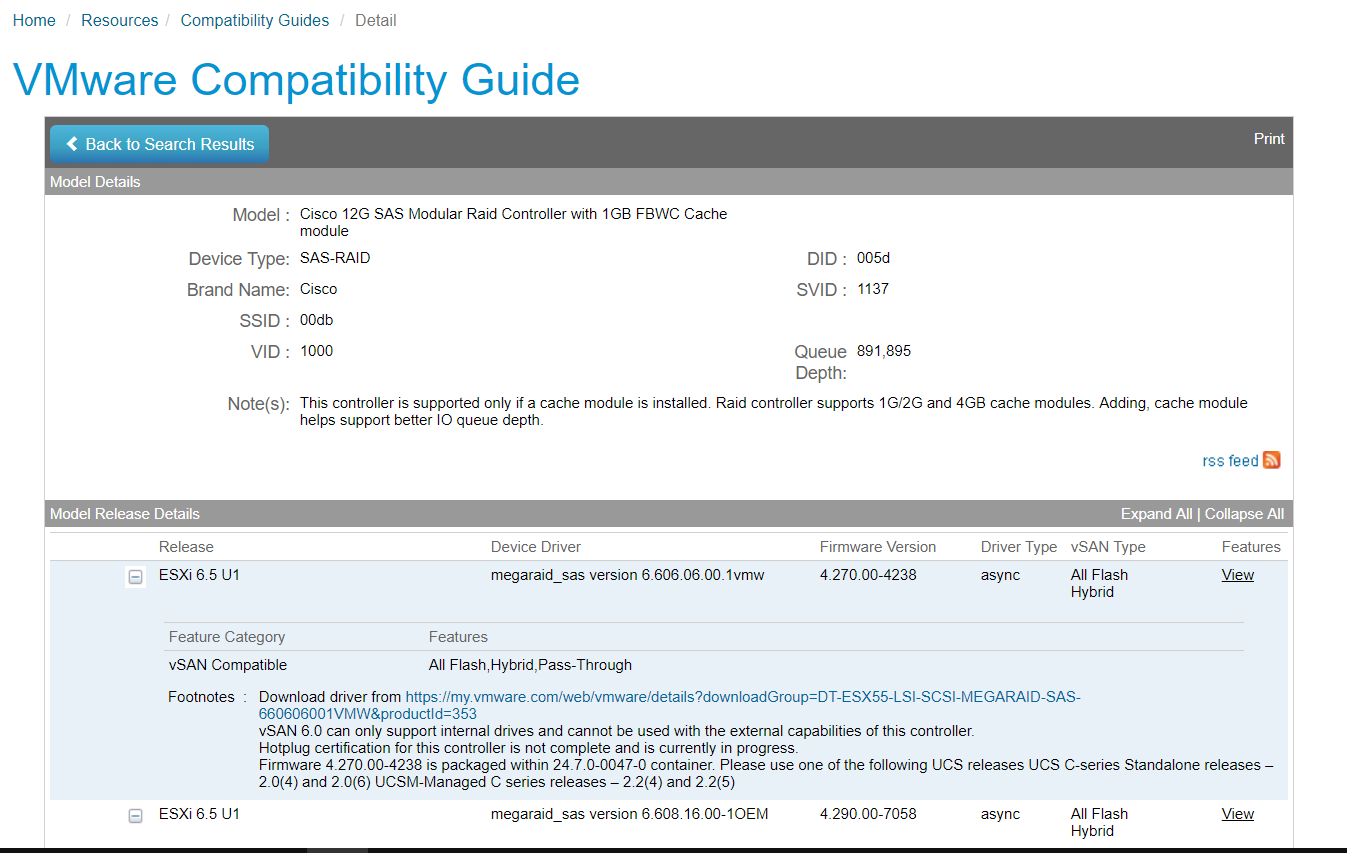The width and height of the screenshot is (1347, 853).
Task: Click Collapse All
Action: (1244, 514)
